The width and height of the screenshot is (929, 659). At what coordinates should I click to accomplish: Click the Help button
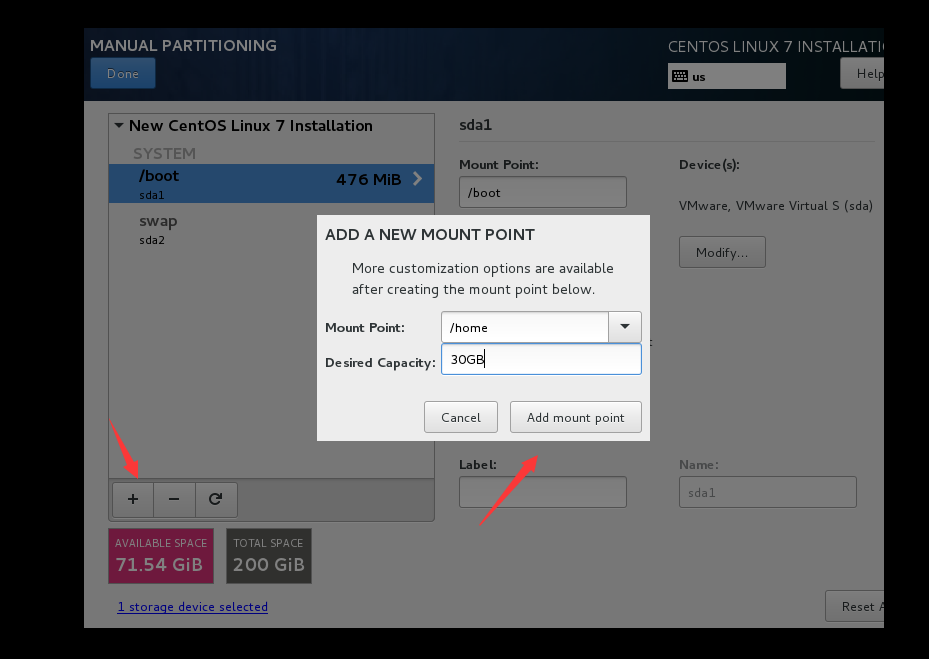(863, 73)
